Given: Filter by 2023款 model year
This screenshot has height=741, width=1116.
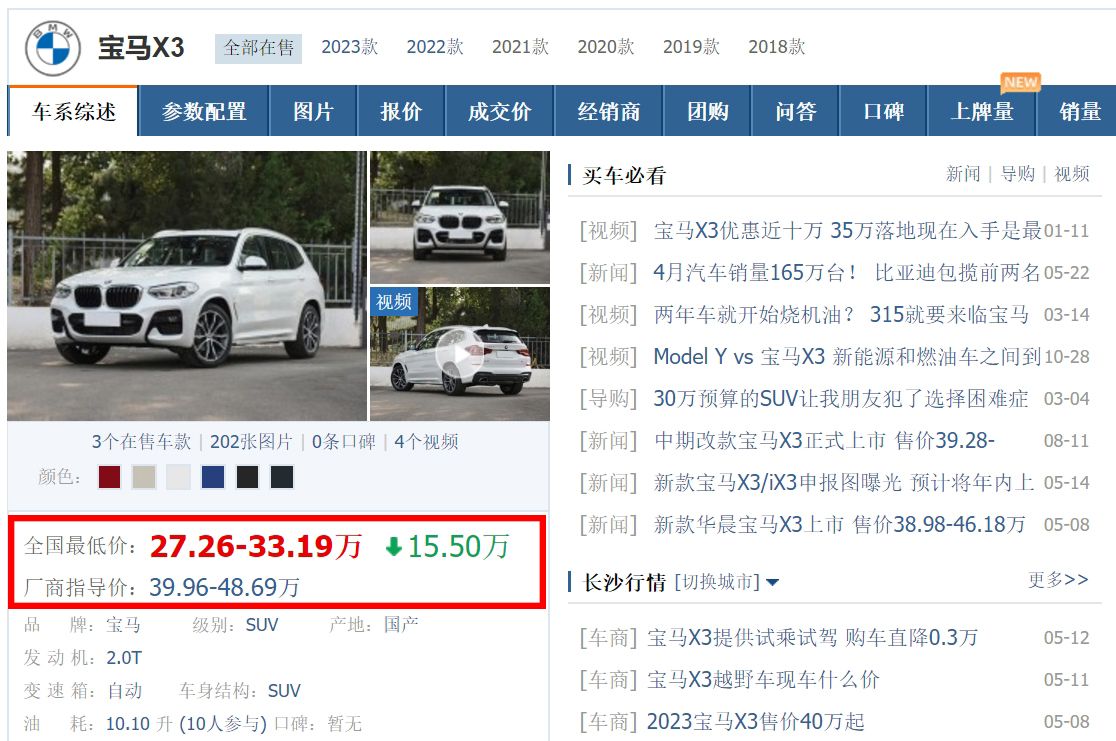Looking at the screenshot, I should tap(349, 47).
